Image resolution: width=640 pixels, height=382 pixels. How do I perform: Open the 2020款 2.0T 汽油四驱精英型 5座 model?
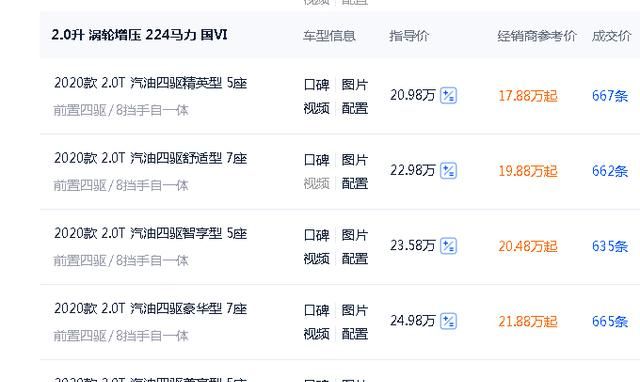tap(150, 83)
